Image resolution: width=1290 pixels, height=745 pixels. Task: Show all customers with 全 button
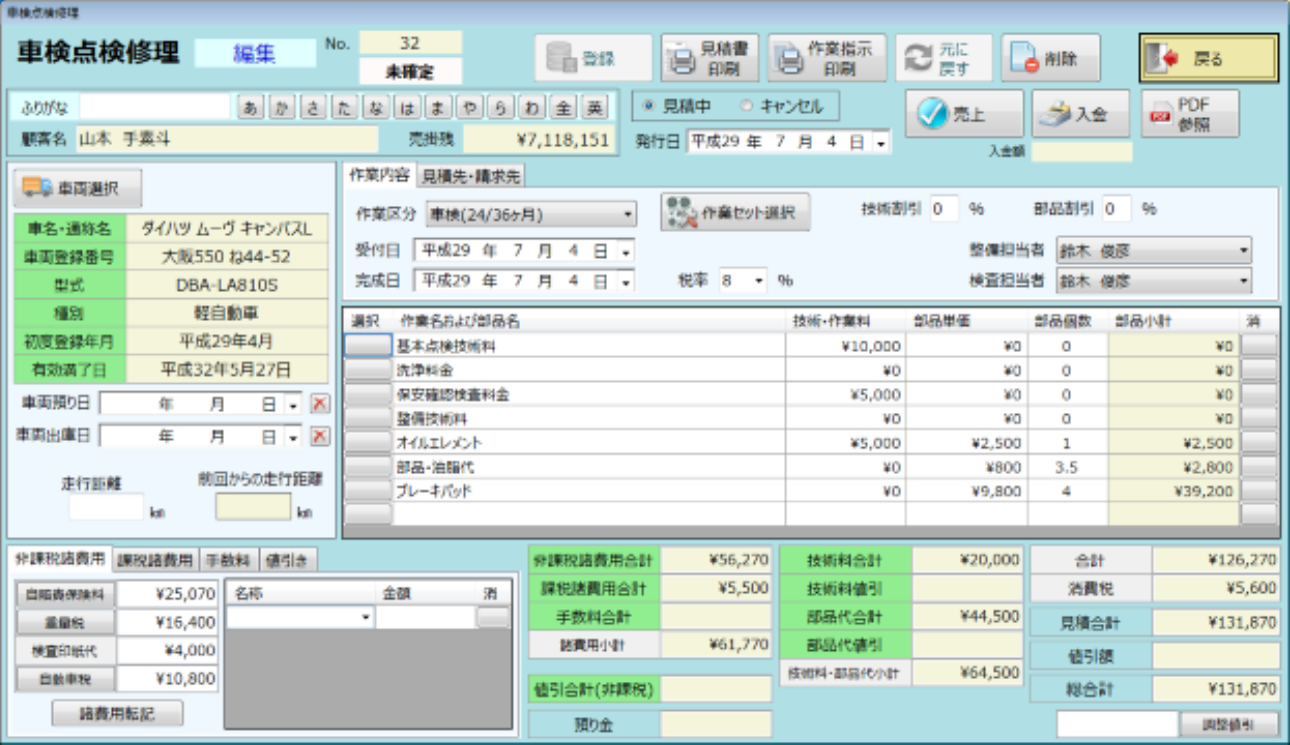[x=564, y=108]
